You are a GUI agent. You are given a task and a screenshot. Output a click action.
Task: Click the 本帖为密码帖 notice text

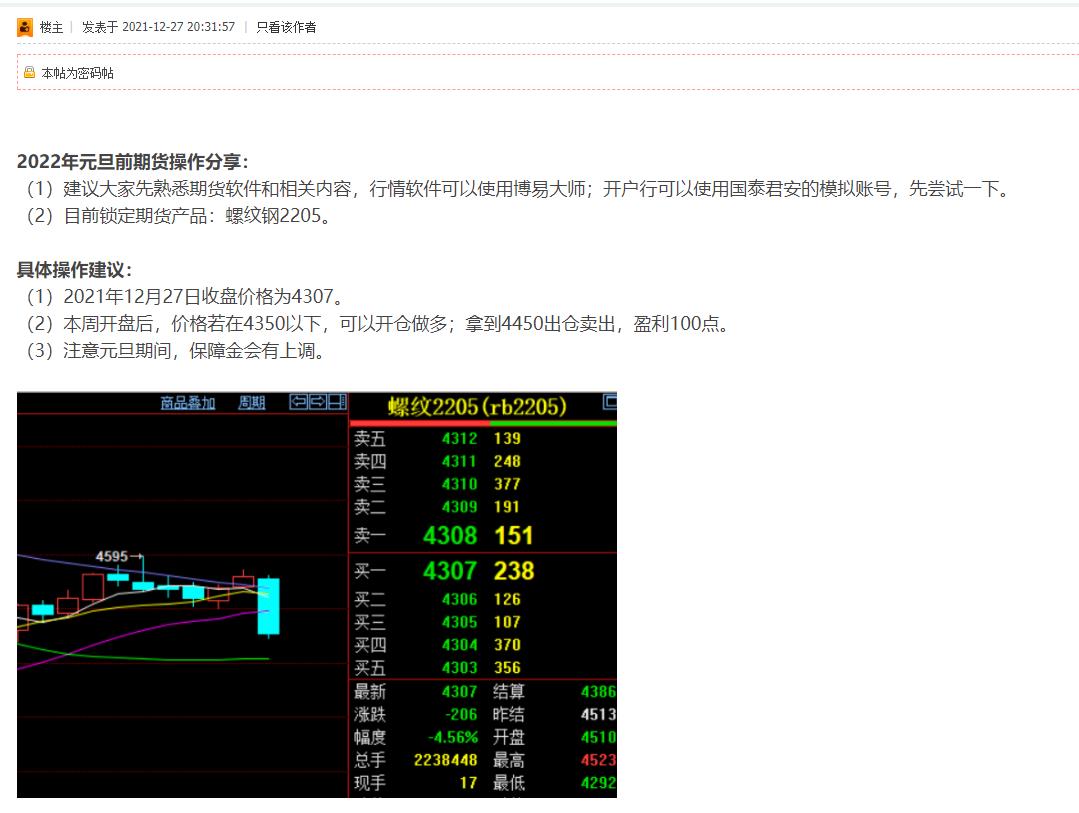click(x=77, y=73)
